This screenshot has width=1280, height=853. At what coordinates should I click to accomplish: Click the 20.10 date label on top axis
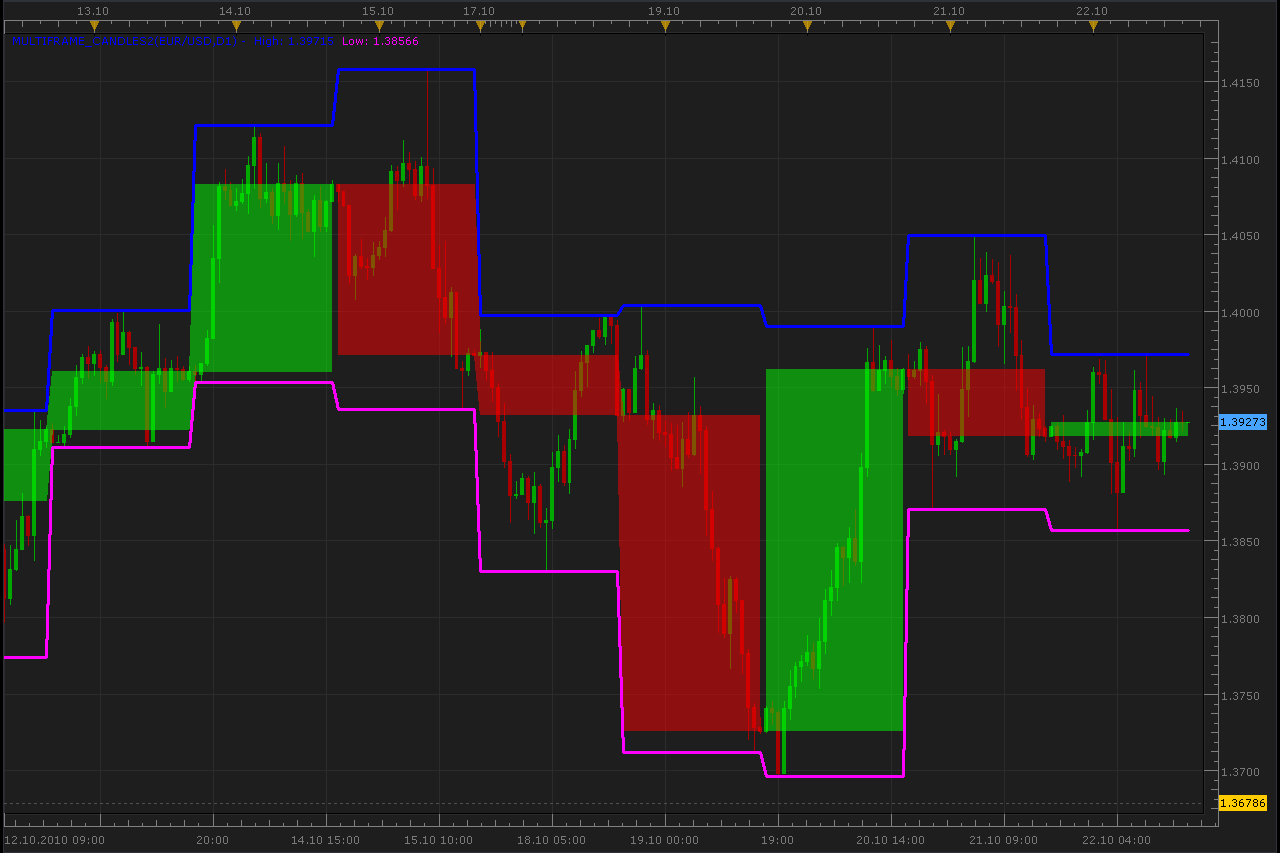click(x=806, y=11)
